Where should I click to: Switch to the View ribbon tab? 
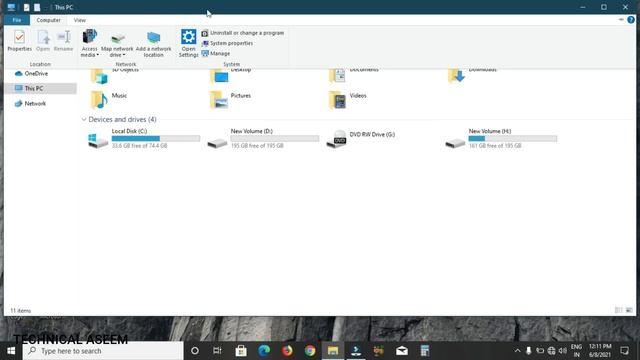click(x=80, y=20)
